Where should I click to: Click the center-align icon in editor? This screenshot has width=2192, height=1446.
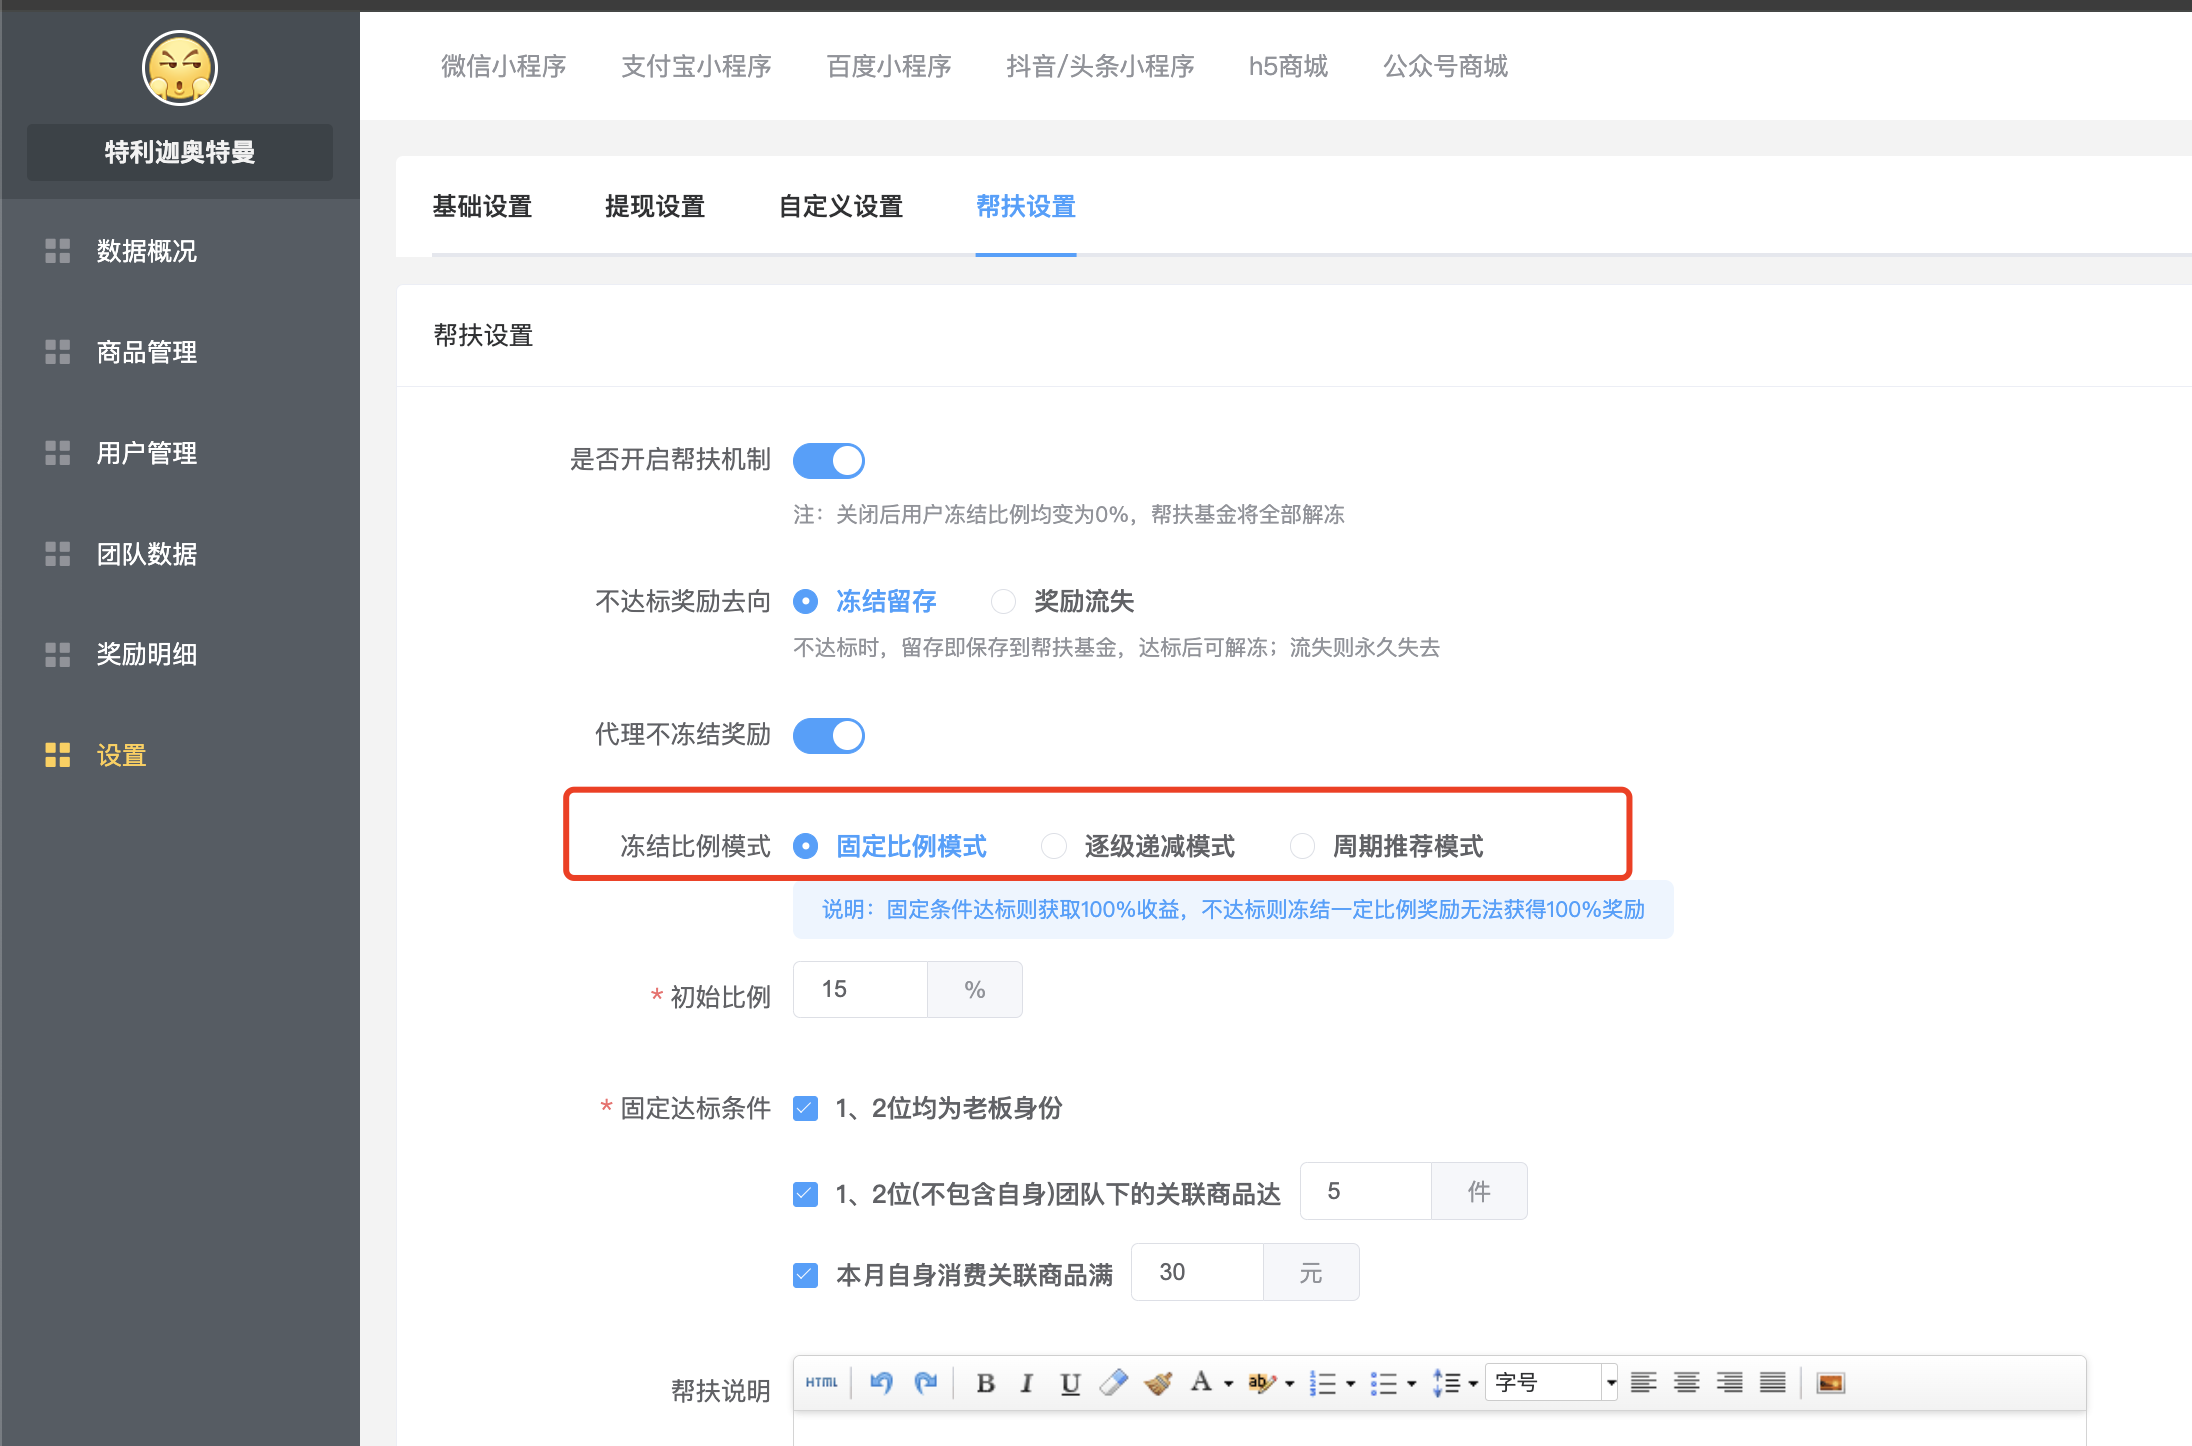tap(1686, 1383)
